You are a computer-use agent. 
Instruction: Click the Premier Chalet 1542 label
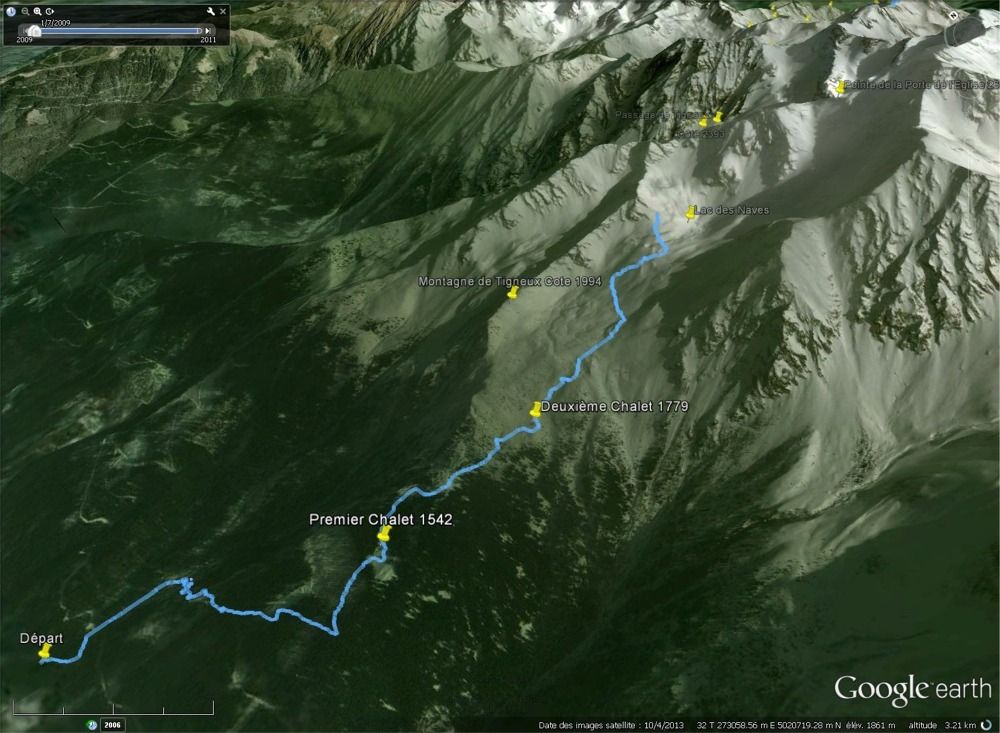click(381, 519)
